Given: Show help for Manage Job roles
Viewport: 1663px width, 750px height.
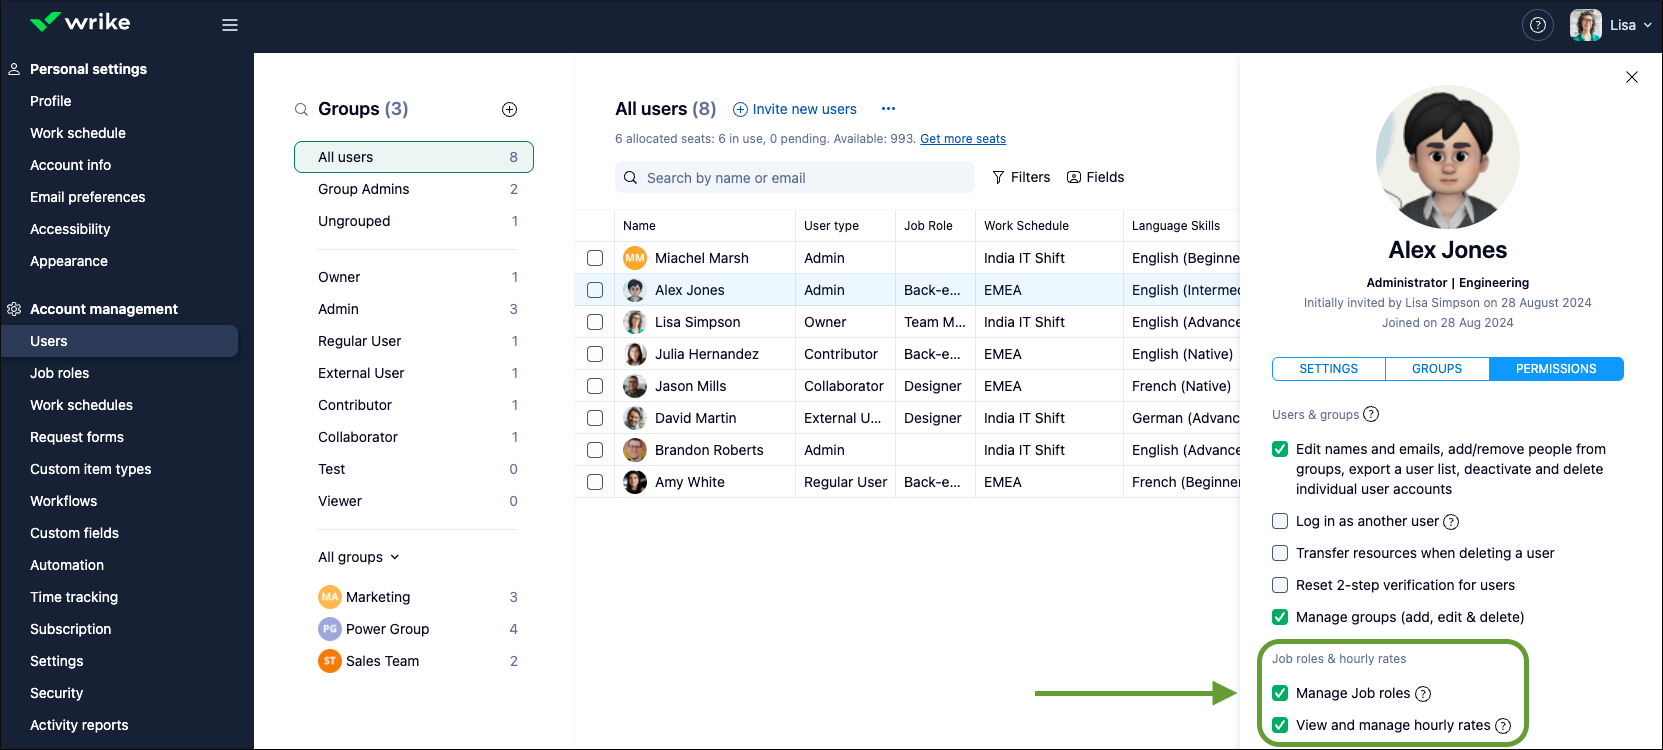Looking at the screenshot, I should pos(1423,694).
